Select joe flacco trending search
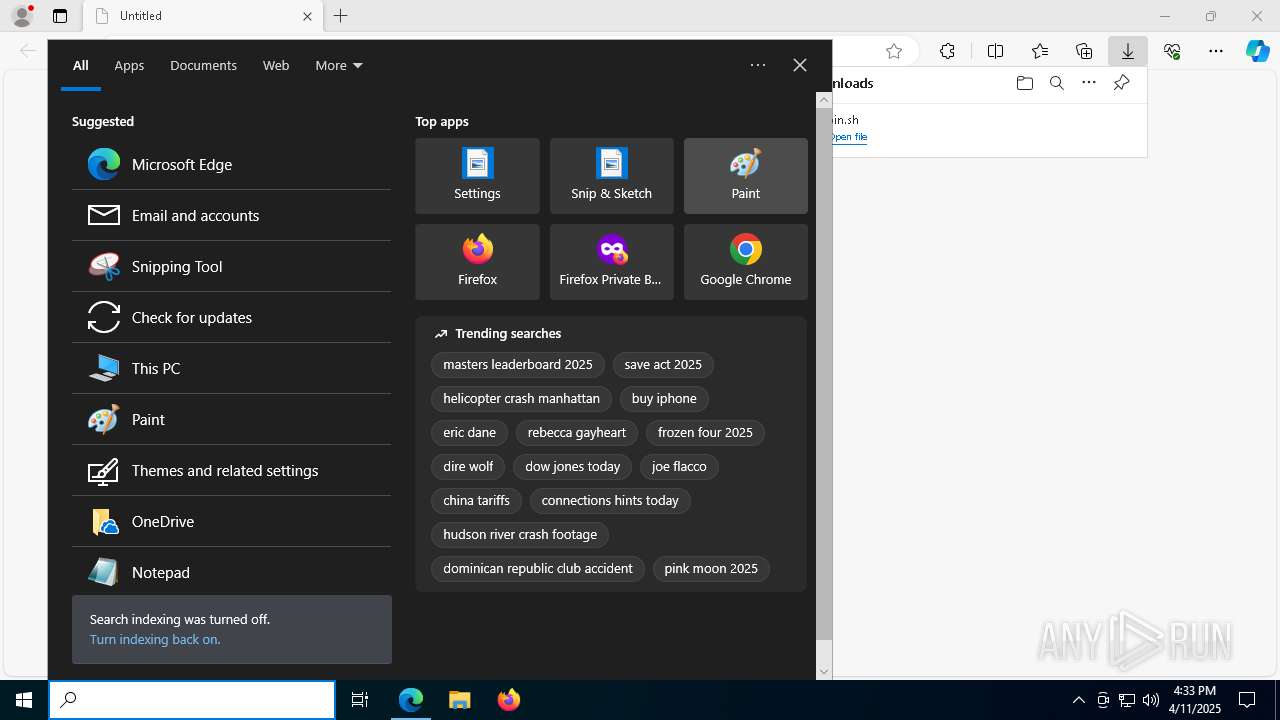The width and height of the screenshot is (1280, 720). coord(679,467)
